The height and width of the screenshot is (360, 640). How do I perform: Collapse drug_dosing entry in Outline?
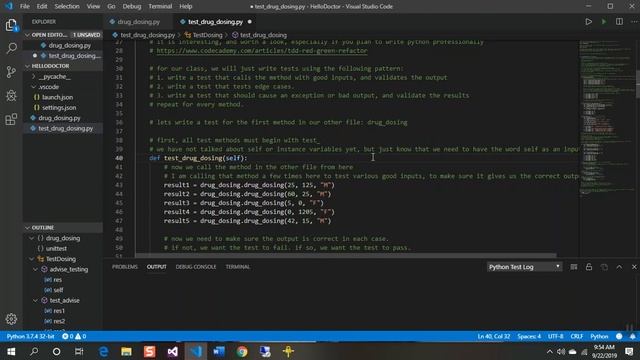click(x=31, y=238)
